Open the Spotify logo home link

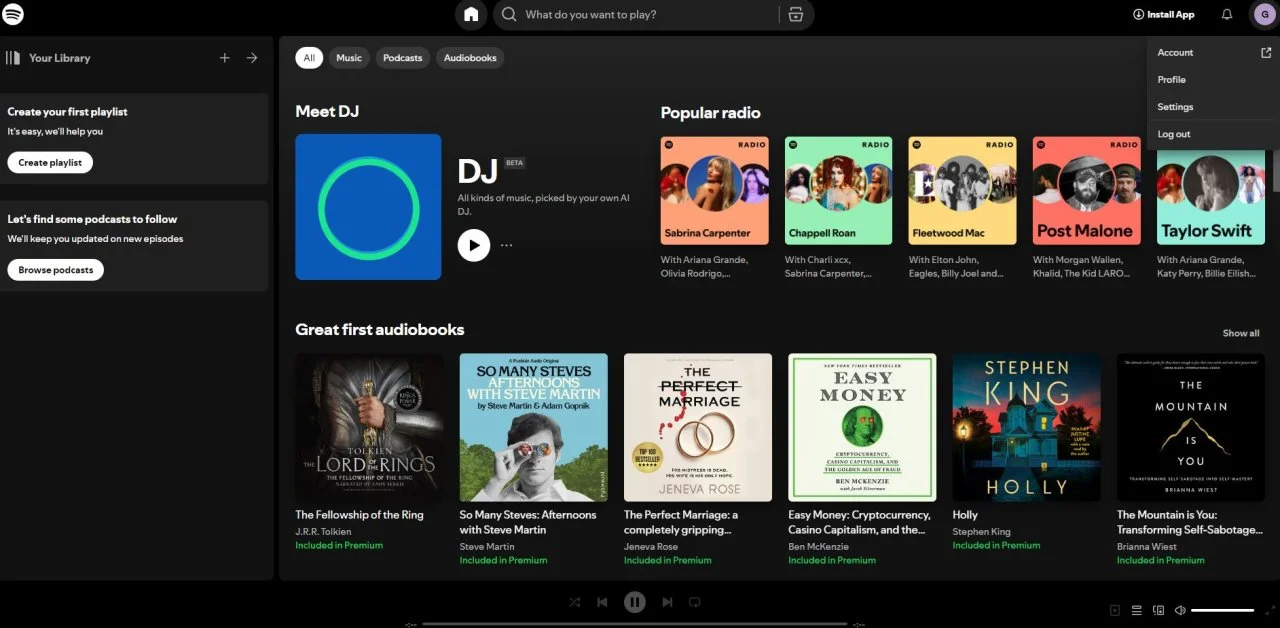pyautogui.click(x=13, y=14)
